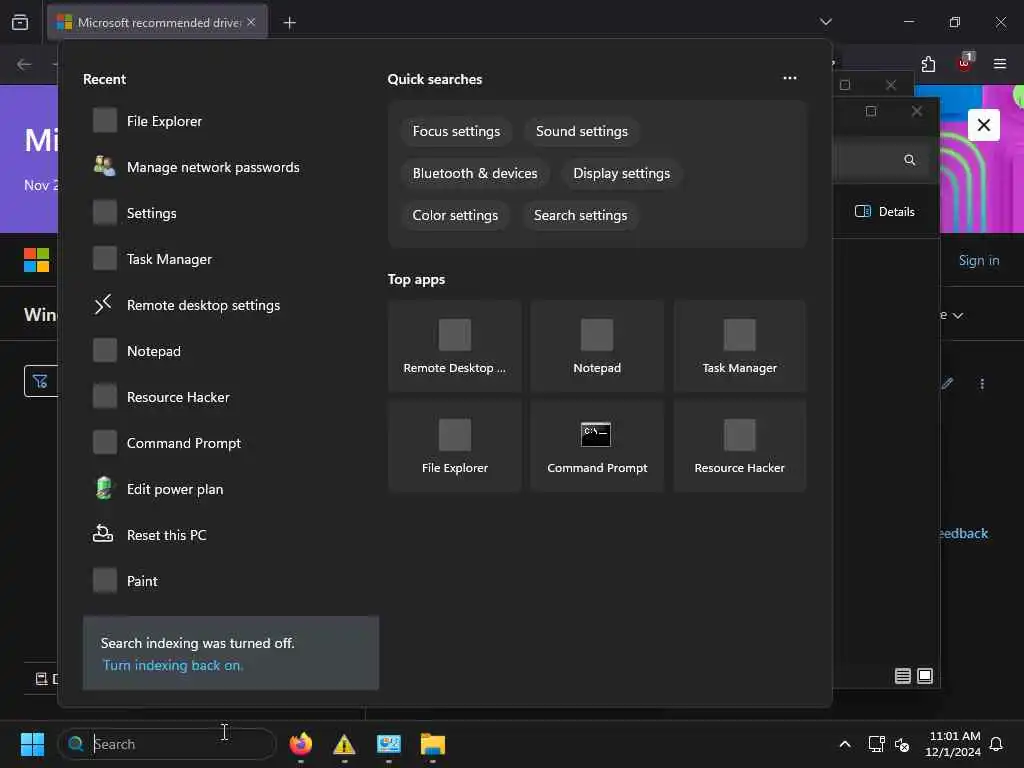Open the notifications bell
Image resolution: width=1024 pixels, height=768 pixels.
tap(997, 744)
